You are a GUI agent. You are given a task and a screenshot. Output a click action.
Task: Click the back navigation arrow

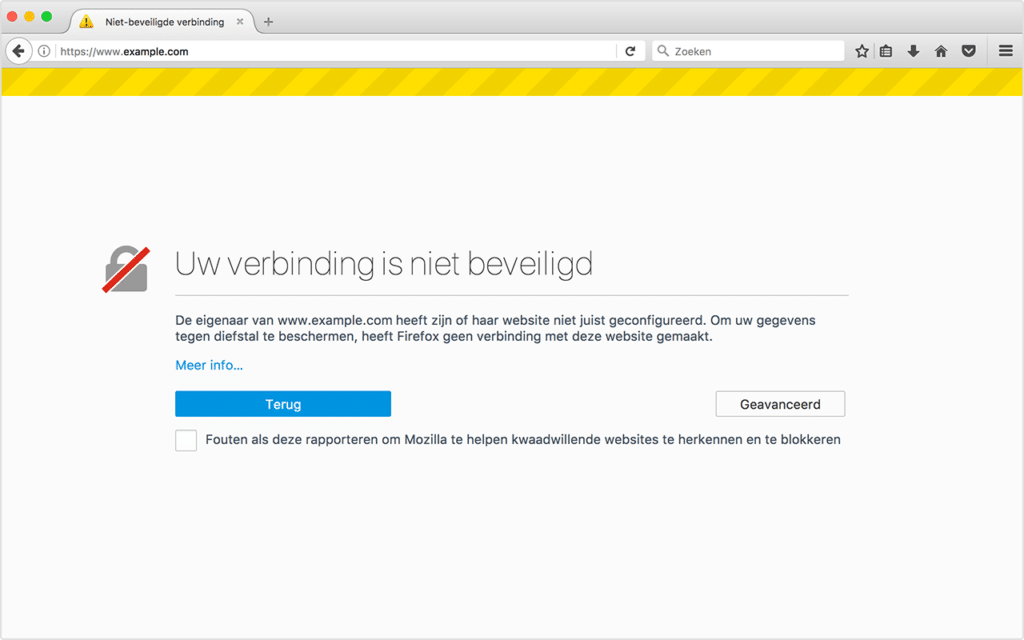click(x=18, y=50)
